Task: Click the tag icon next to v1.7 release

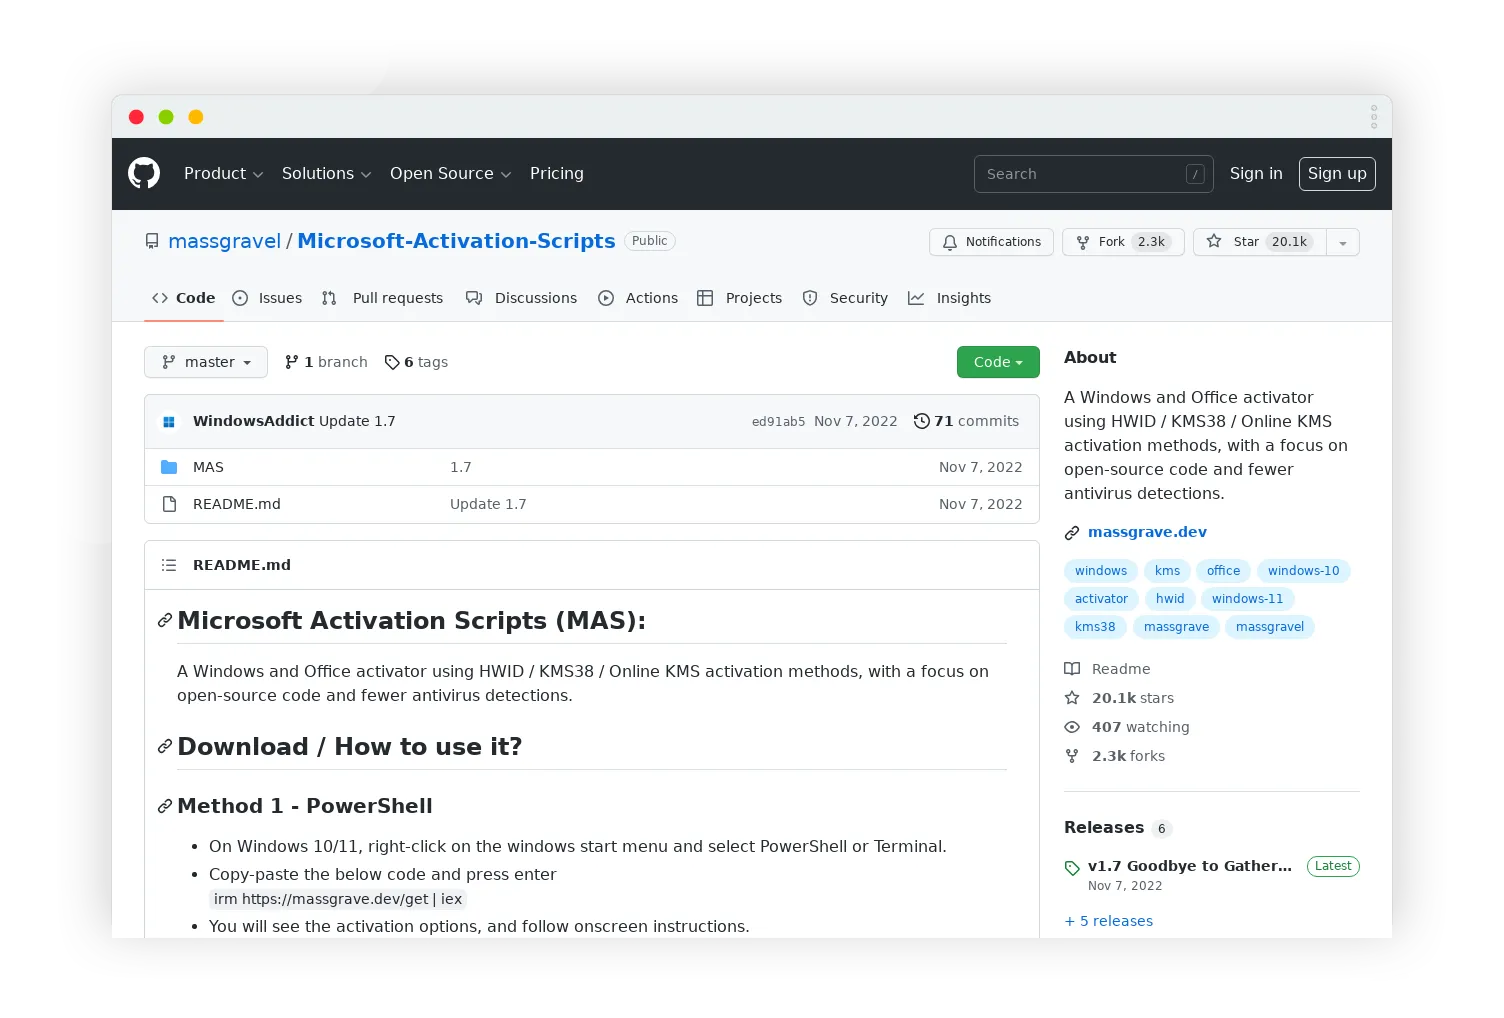Action: click(1073, 866)
